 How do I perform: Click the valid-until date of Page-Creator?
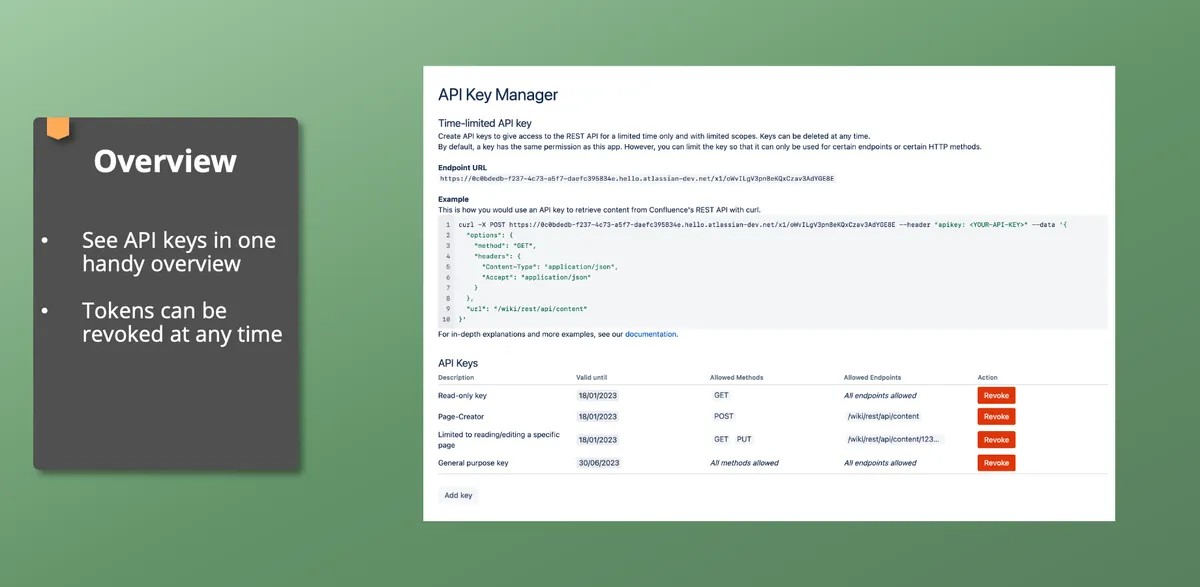coord(598,416)
